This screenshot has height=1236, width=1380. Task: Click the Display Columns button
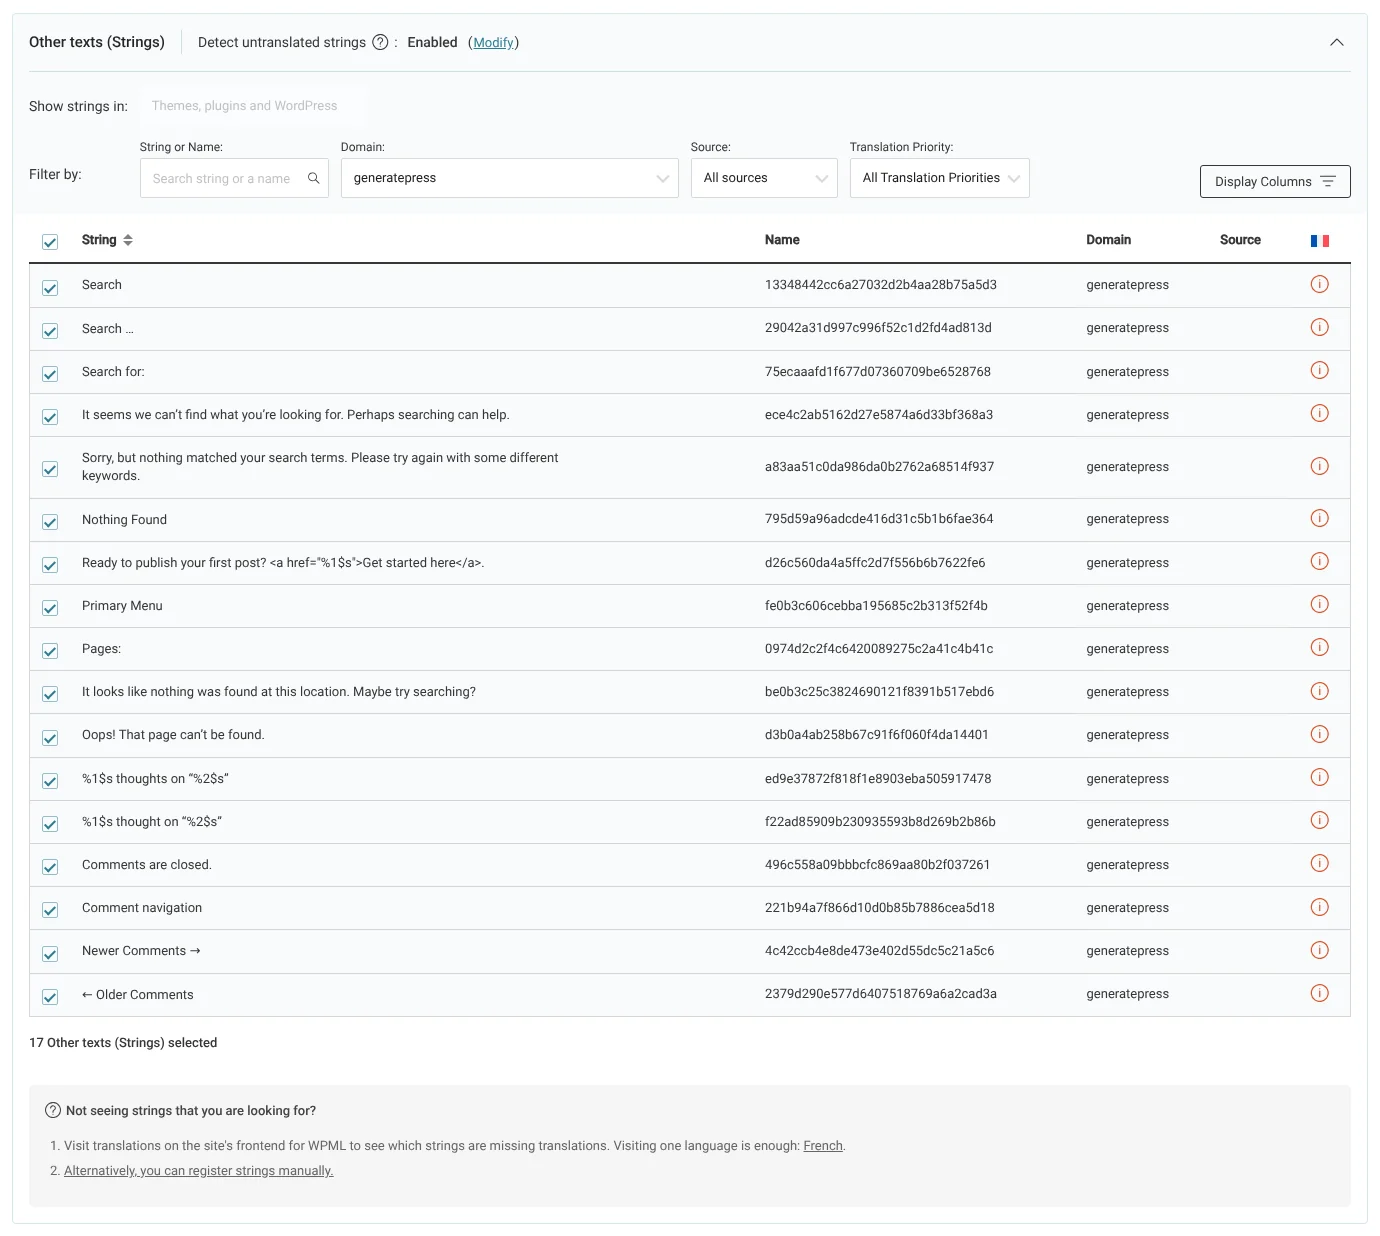click(1275, 181)
